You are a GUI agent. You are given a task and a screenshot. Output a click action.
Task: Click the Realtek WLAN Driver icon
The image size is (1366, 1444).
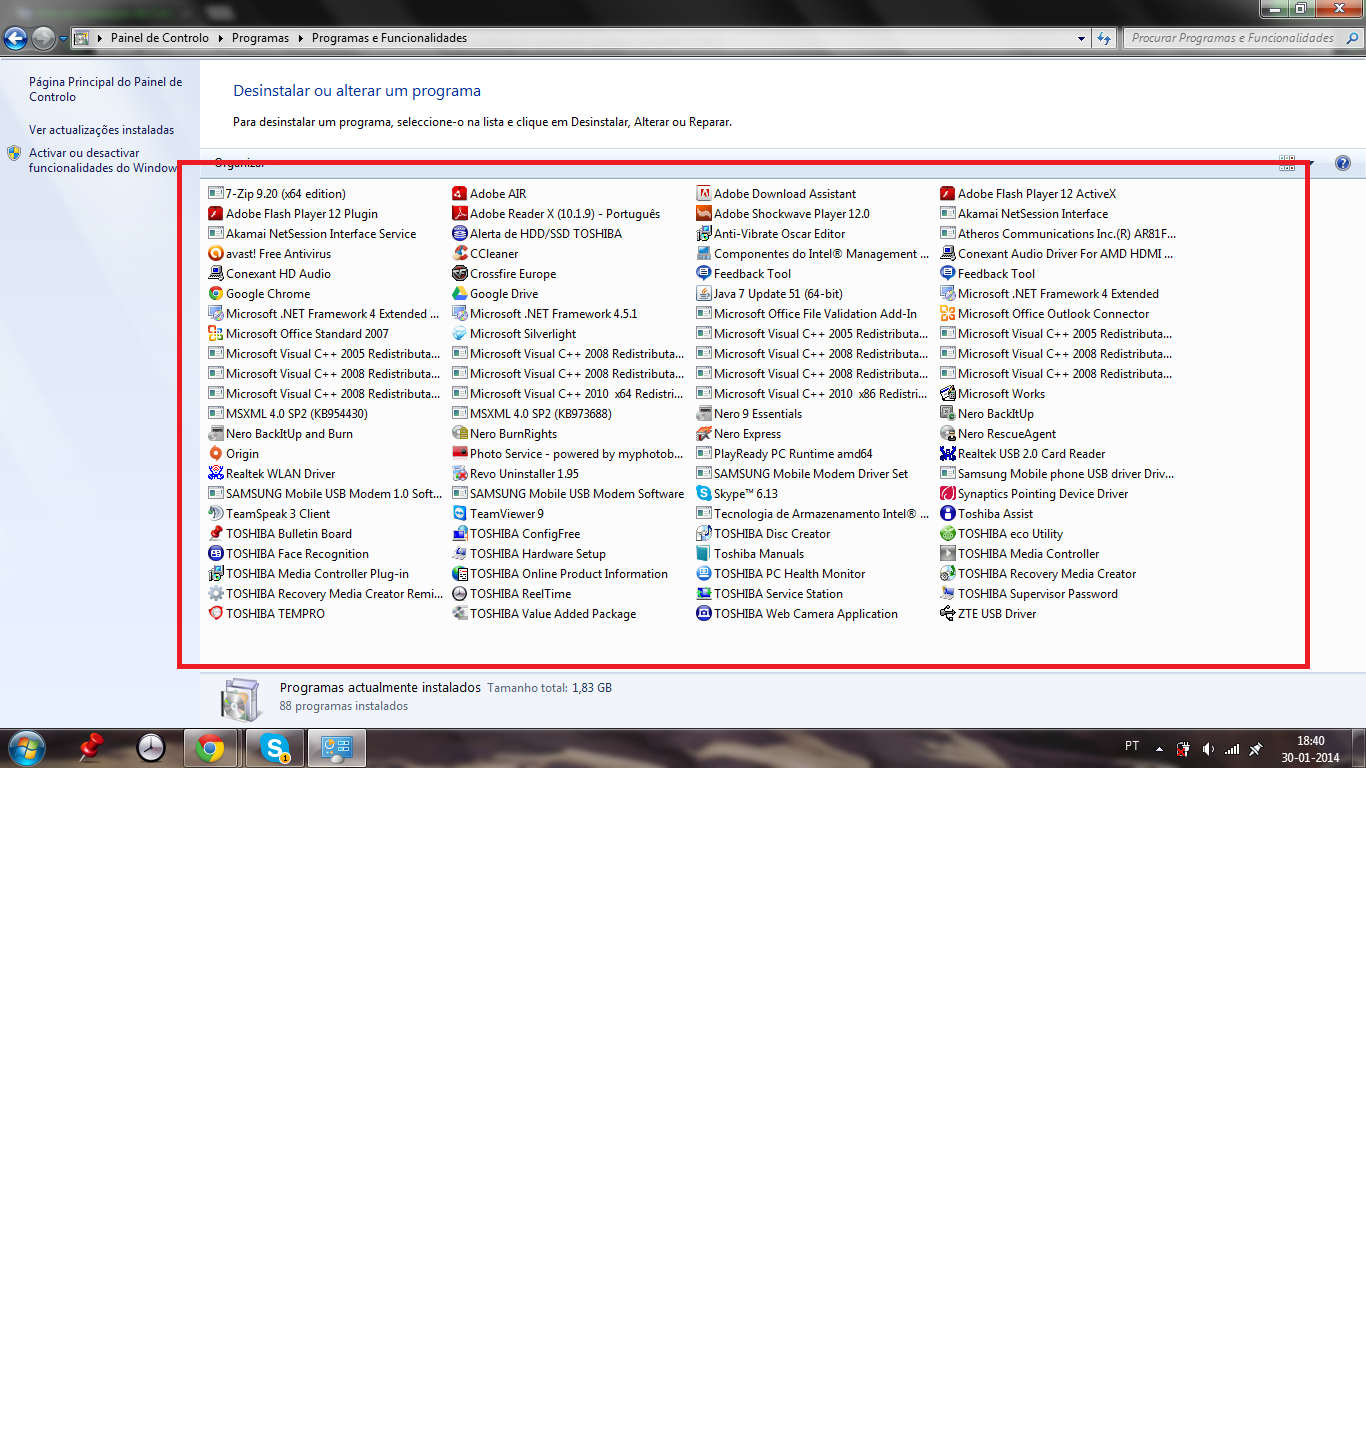point(215,473)
